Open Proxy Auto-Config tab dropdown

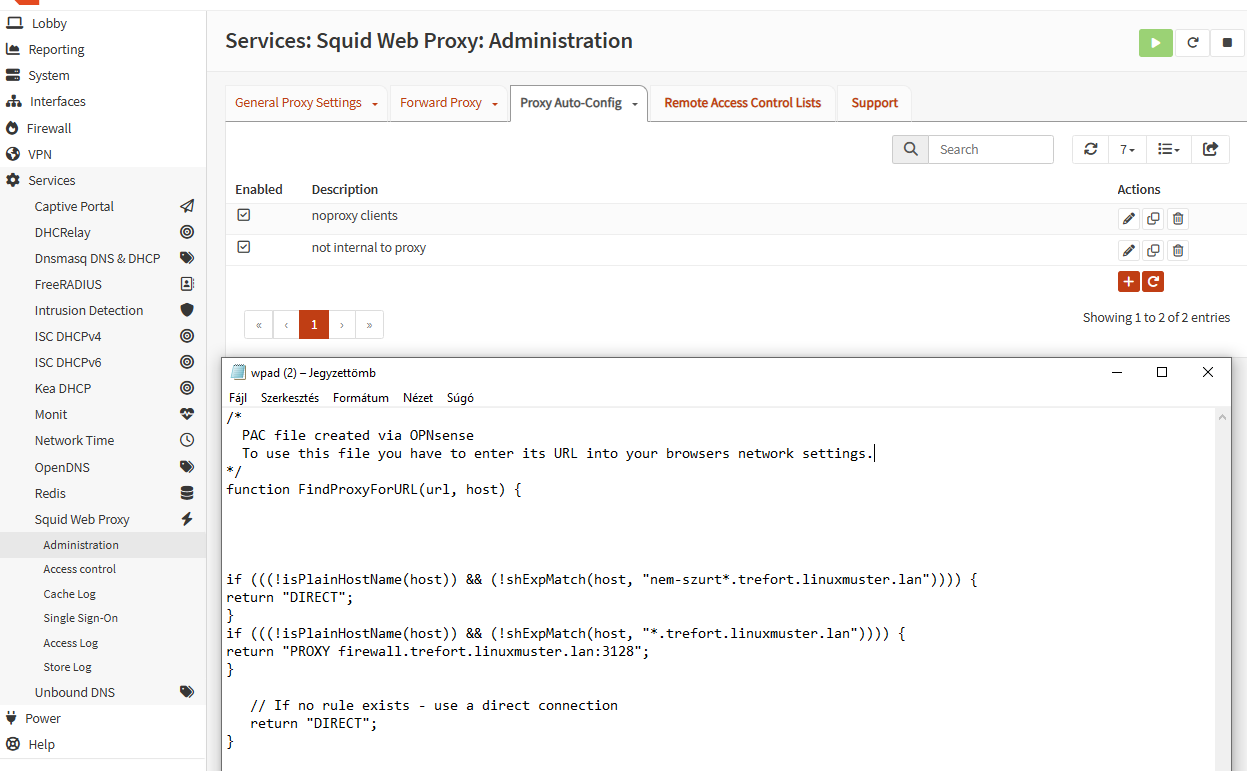(x=634, y=104)
